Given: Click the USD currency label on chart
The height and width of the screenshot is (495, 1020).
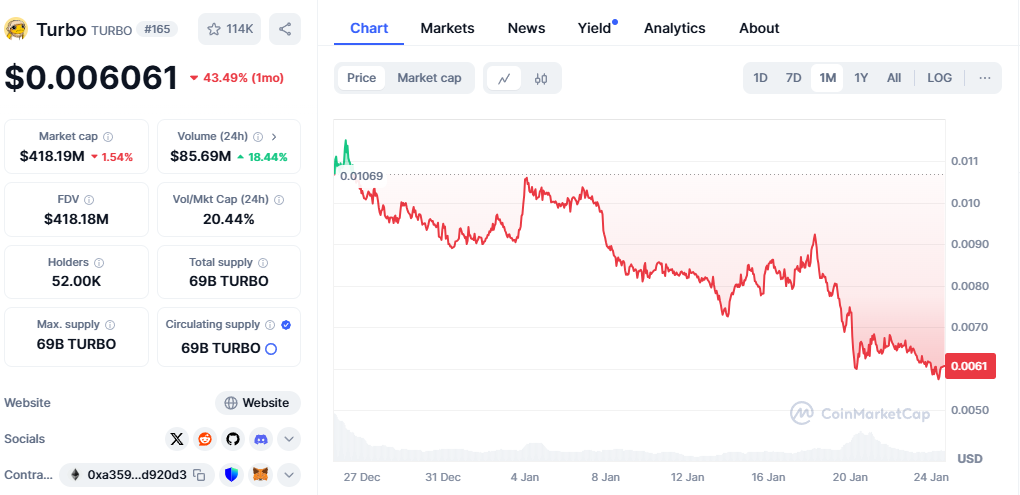Looking at the screenshot, I should (x=970, y=459).
